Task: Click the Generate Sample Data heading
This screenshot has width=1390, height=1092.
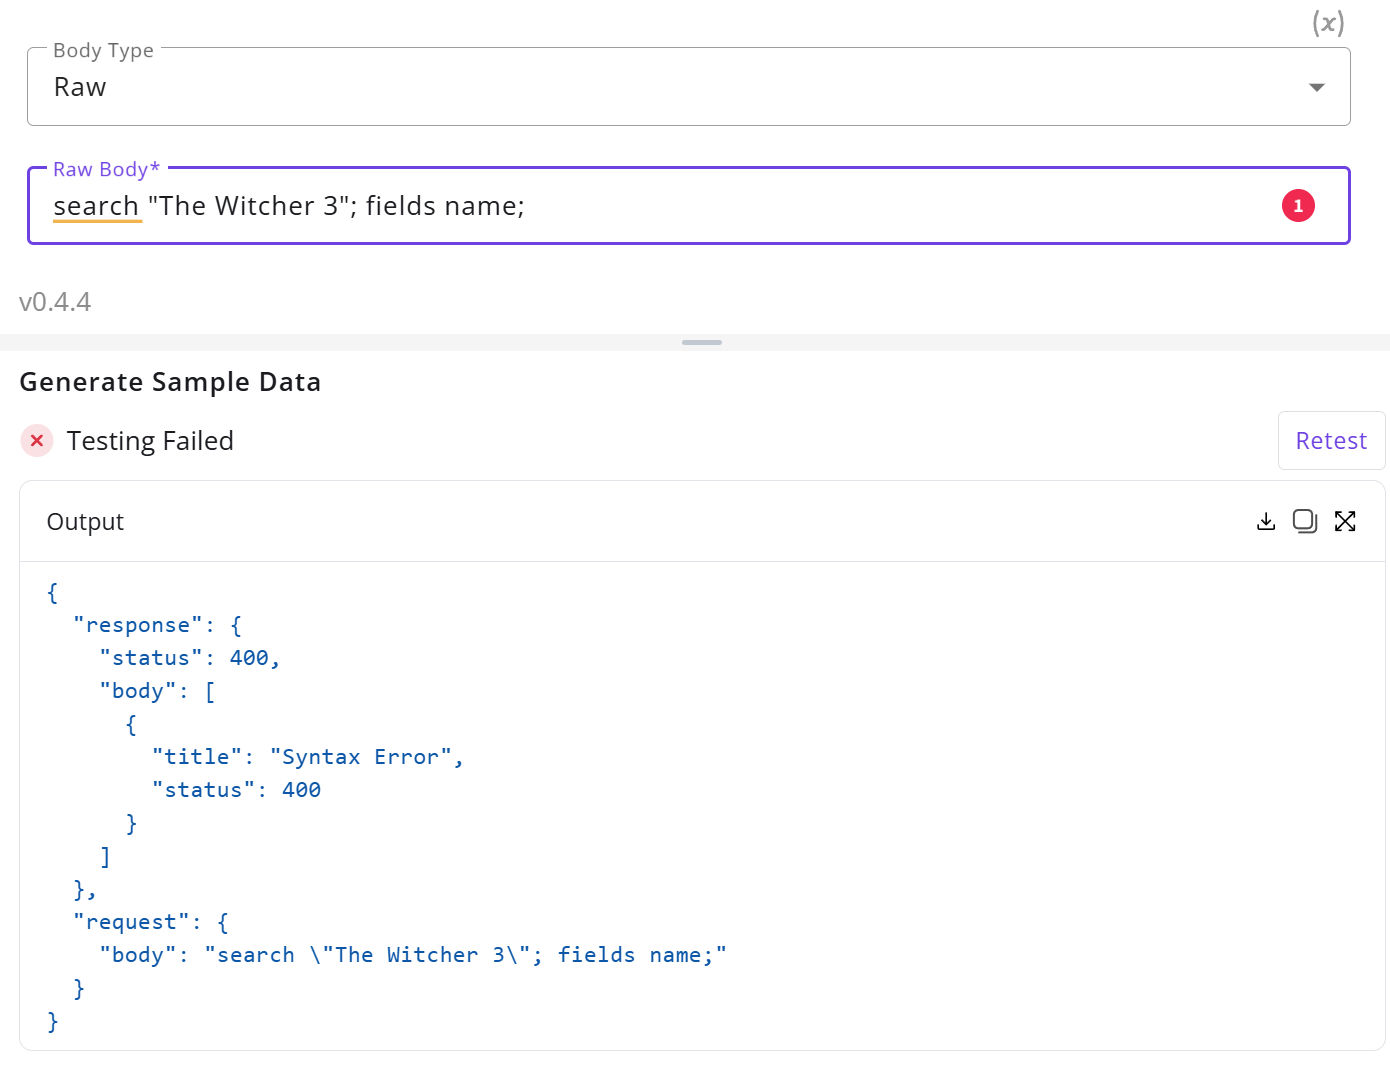Action: click(x=170, y=382)
